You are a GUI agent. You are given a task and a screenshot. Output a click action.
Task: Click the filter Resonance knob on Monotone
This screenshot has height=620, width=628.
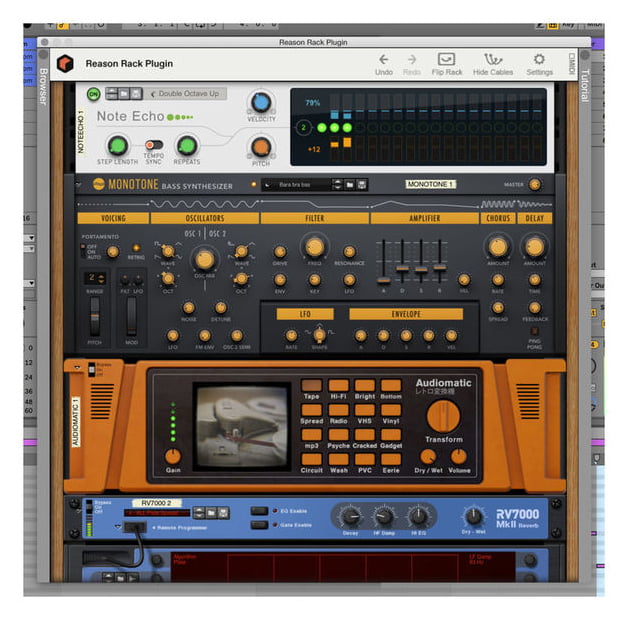point(349,252)
